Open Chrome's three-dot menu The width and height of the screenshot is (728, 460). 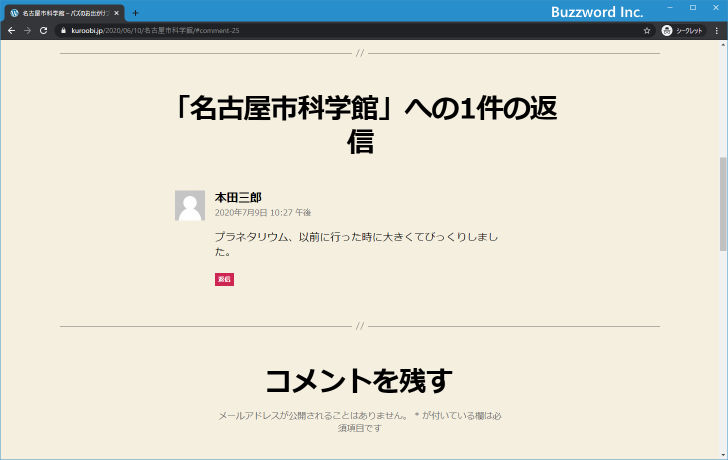717,31
